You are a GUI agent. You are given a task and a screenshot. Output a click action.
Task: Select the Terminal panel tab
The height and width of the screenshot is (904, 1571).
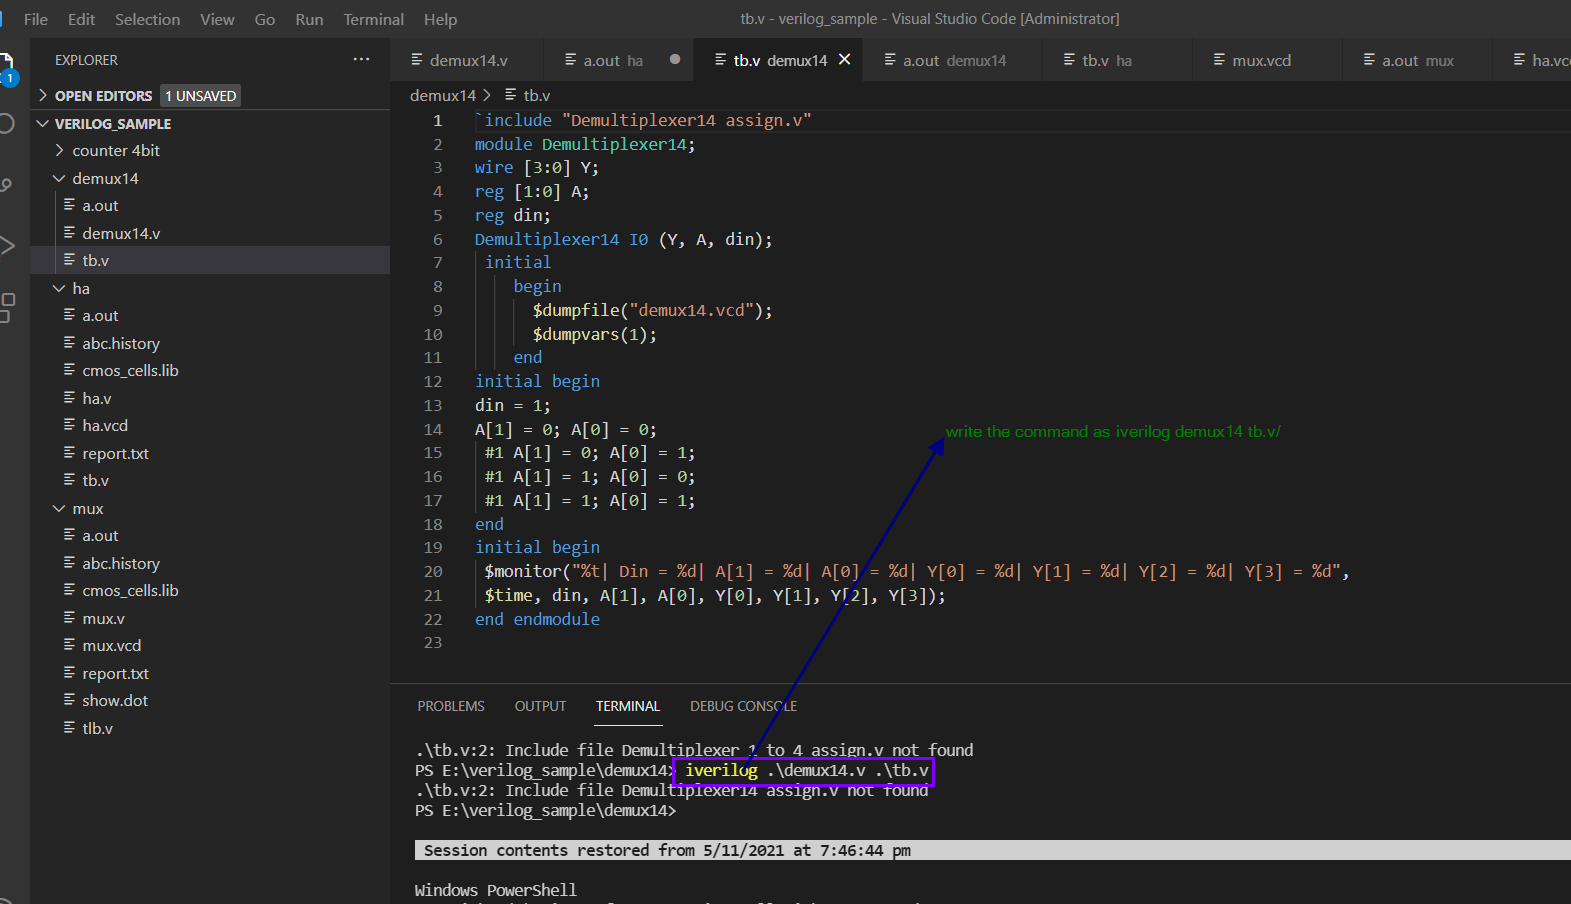pyautogui.click(x=628, y=706)
